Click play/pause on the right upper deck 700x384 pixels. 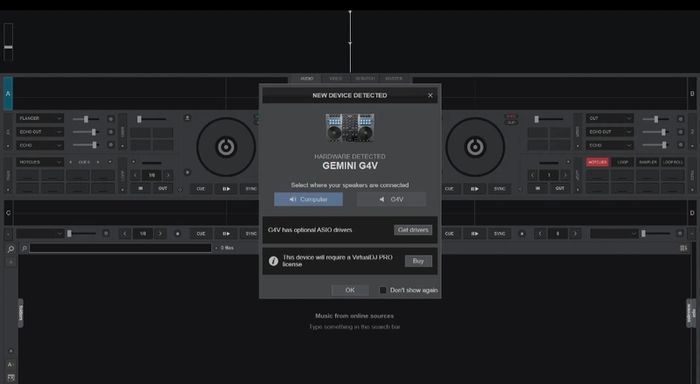click(475, 188)
